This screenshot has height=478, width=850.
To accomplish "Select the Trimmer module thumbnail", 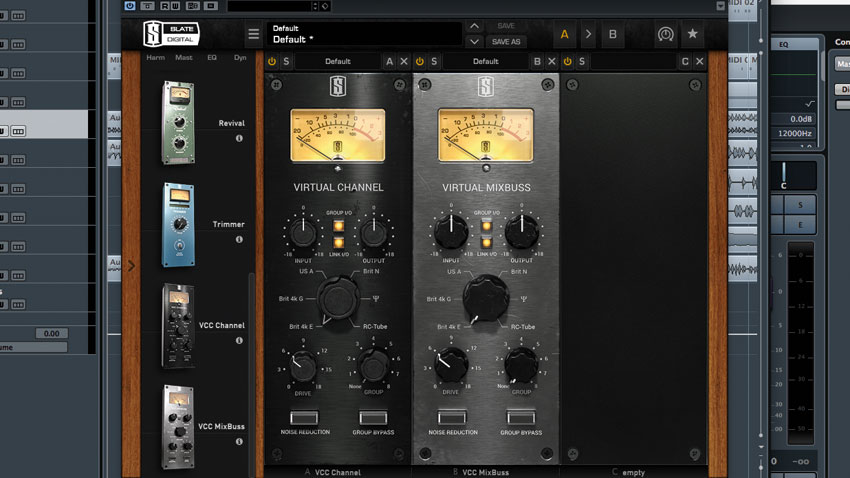I will pos(178,224).
